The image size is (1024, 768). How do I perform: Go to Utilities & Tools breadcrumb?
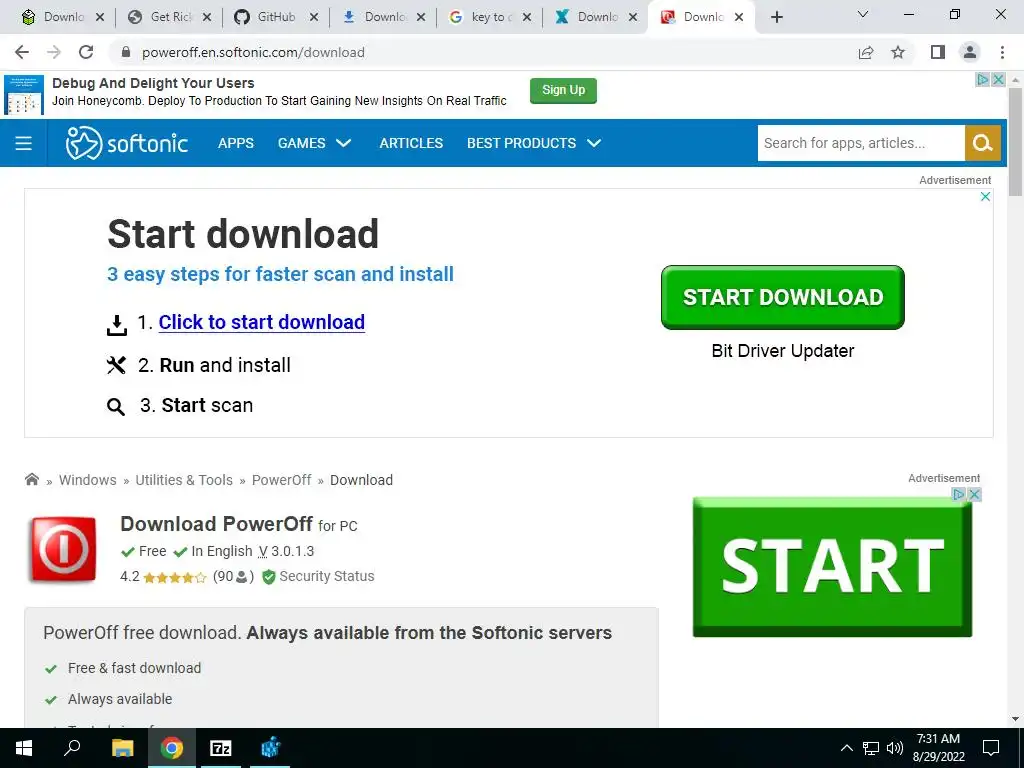(184, 480)
